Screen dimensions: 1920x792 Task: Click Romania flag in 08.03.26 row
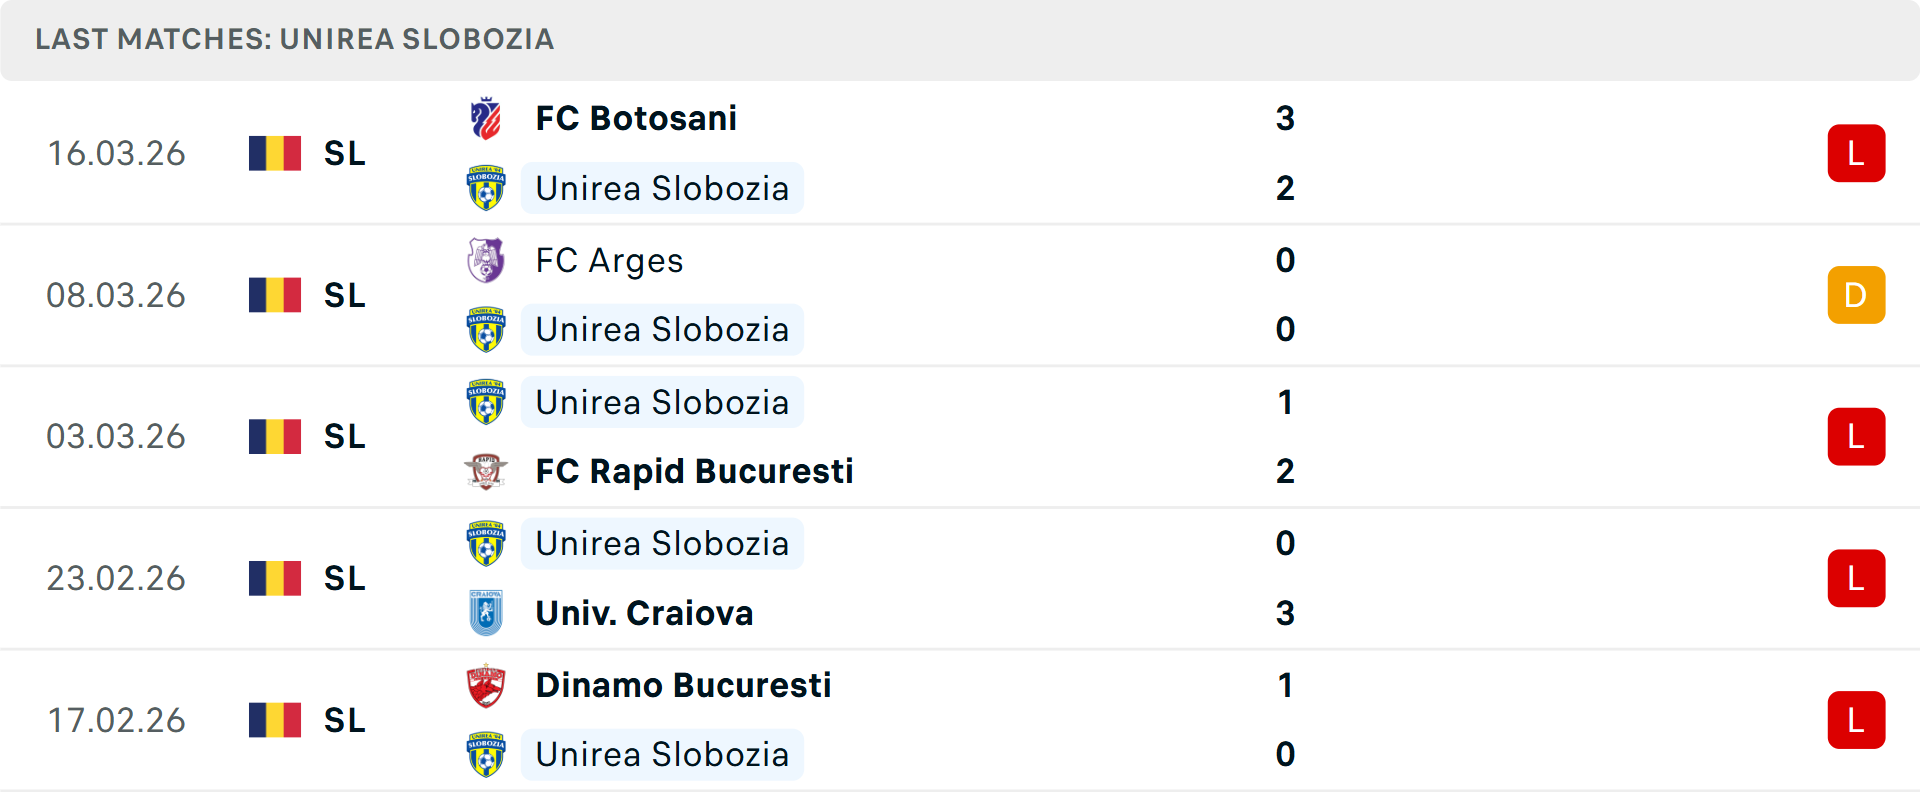coord(275,295)
